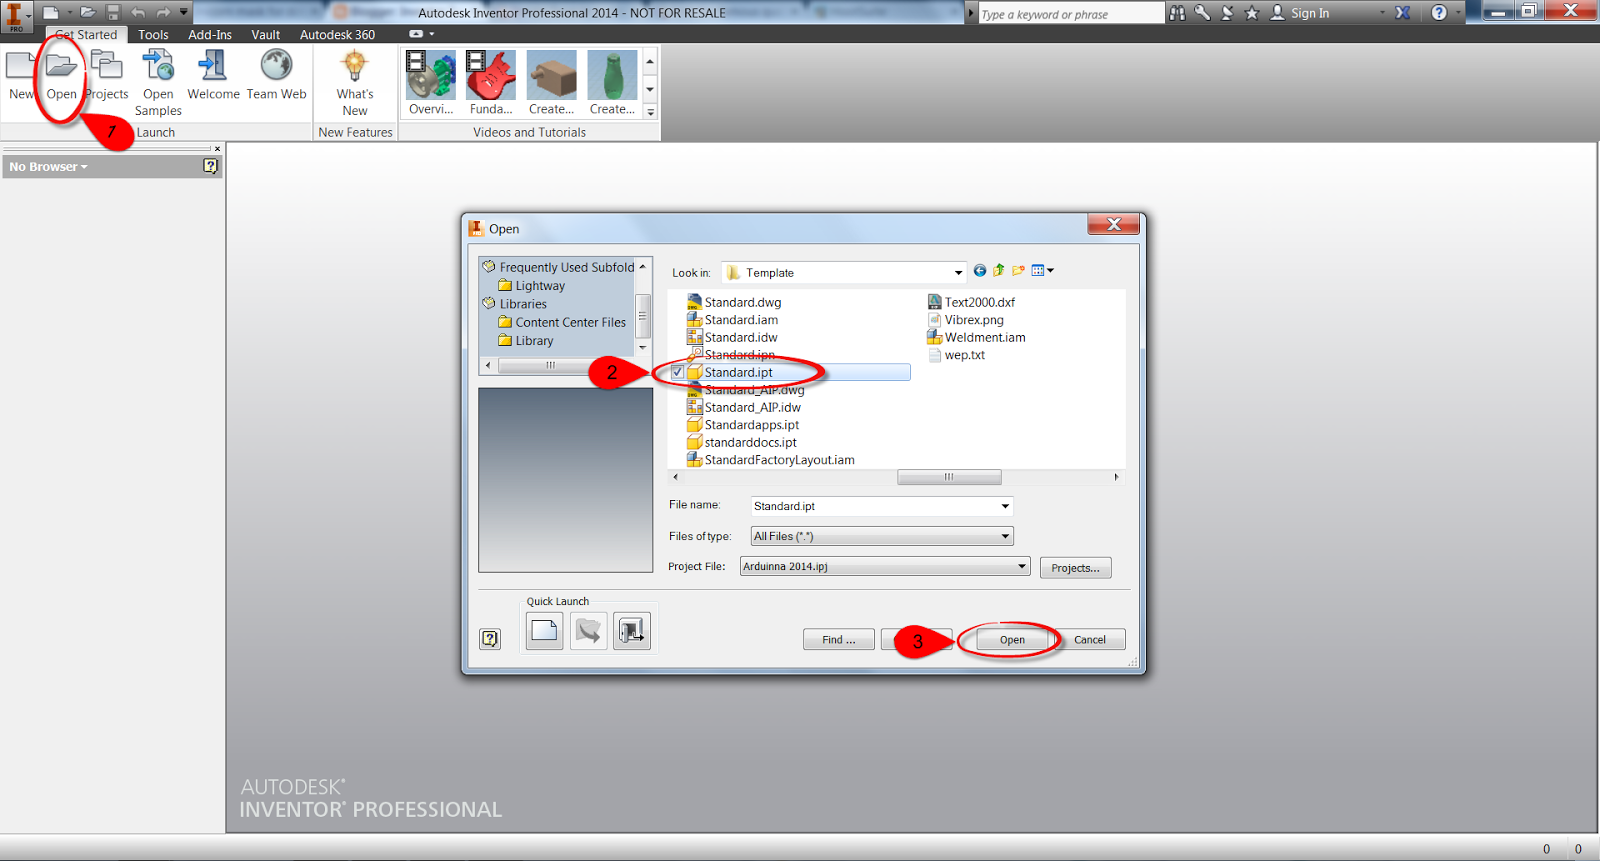Viewport: 1600px width, 861px height.
Task: Click Sign In link
Action: click(x=1310, y=13)
